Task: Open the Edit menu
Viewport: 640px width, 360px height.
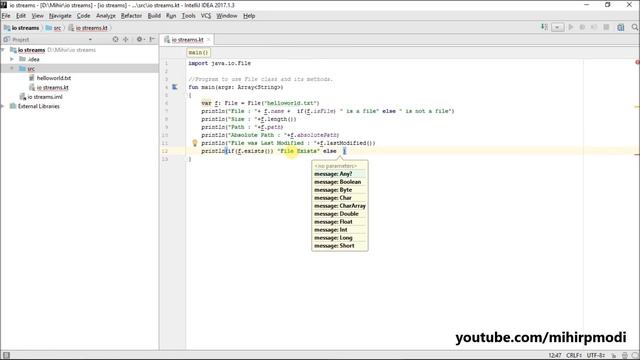Action: point(21,16)
